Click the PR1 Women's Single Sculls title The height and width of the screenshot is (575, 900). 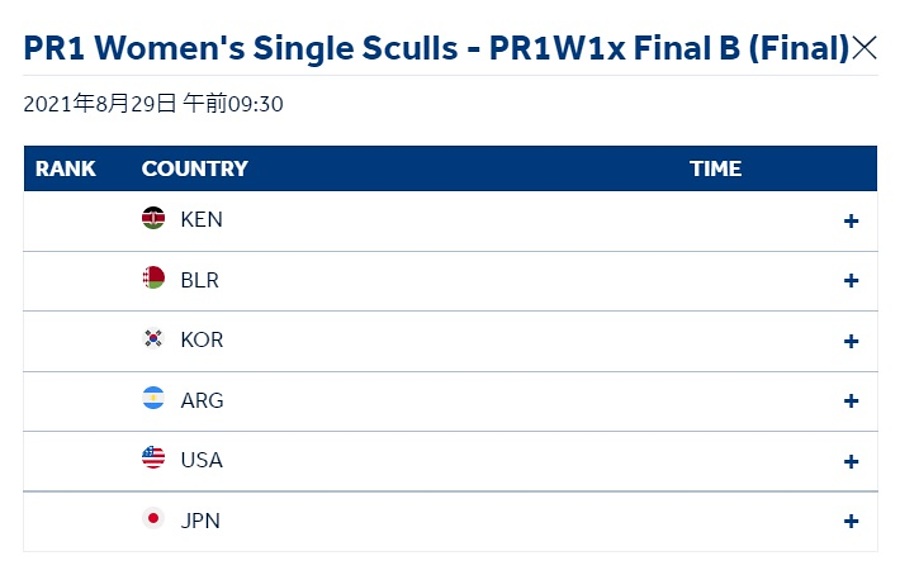[436, 48]
